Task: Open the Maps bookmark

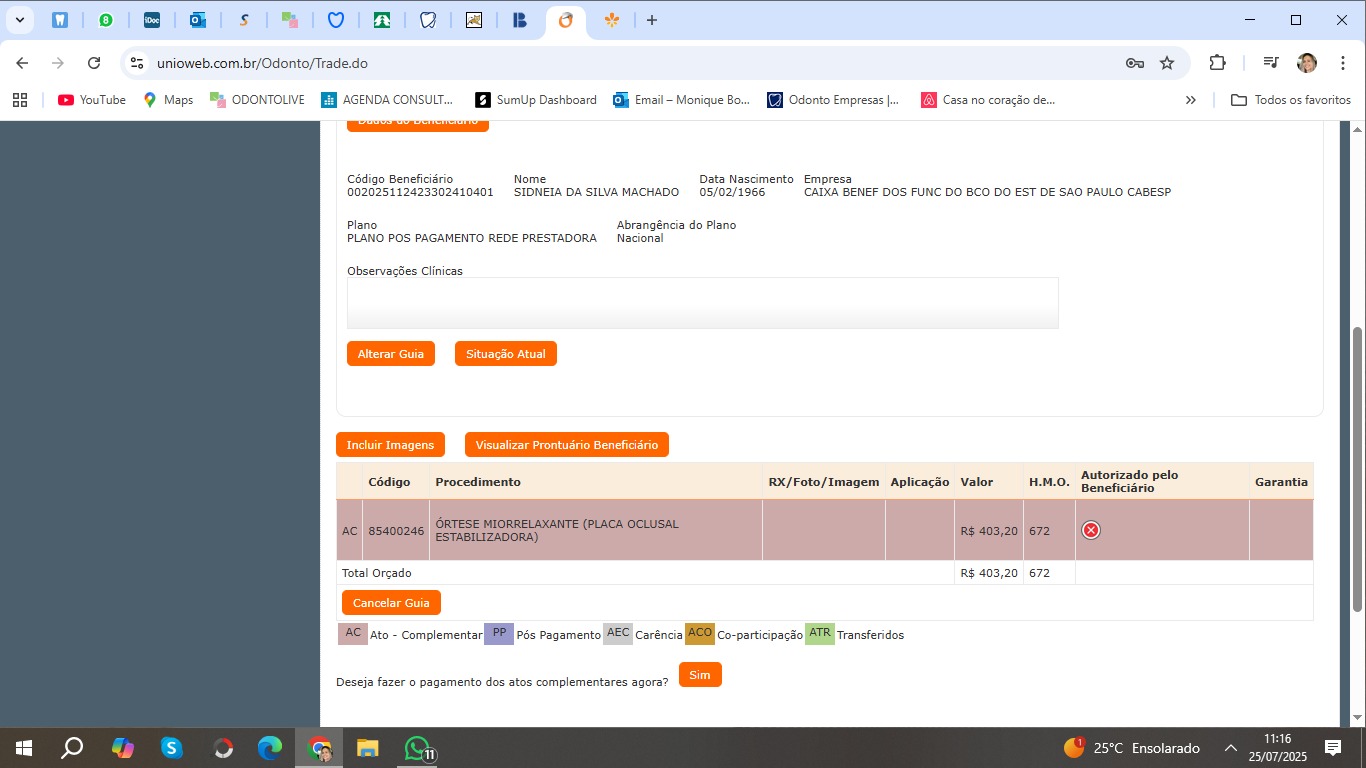Action: pos(168,100)
